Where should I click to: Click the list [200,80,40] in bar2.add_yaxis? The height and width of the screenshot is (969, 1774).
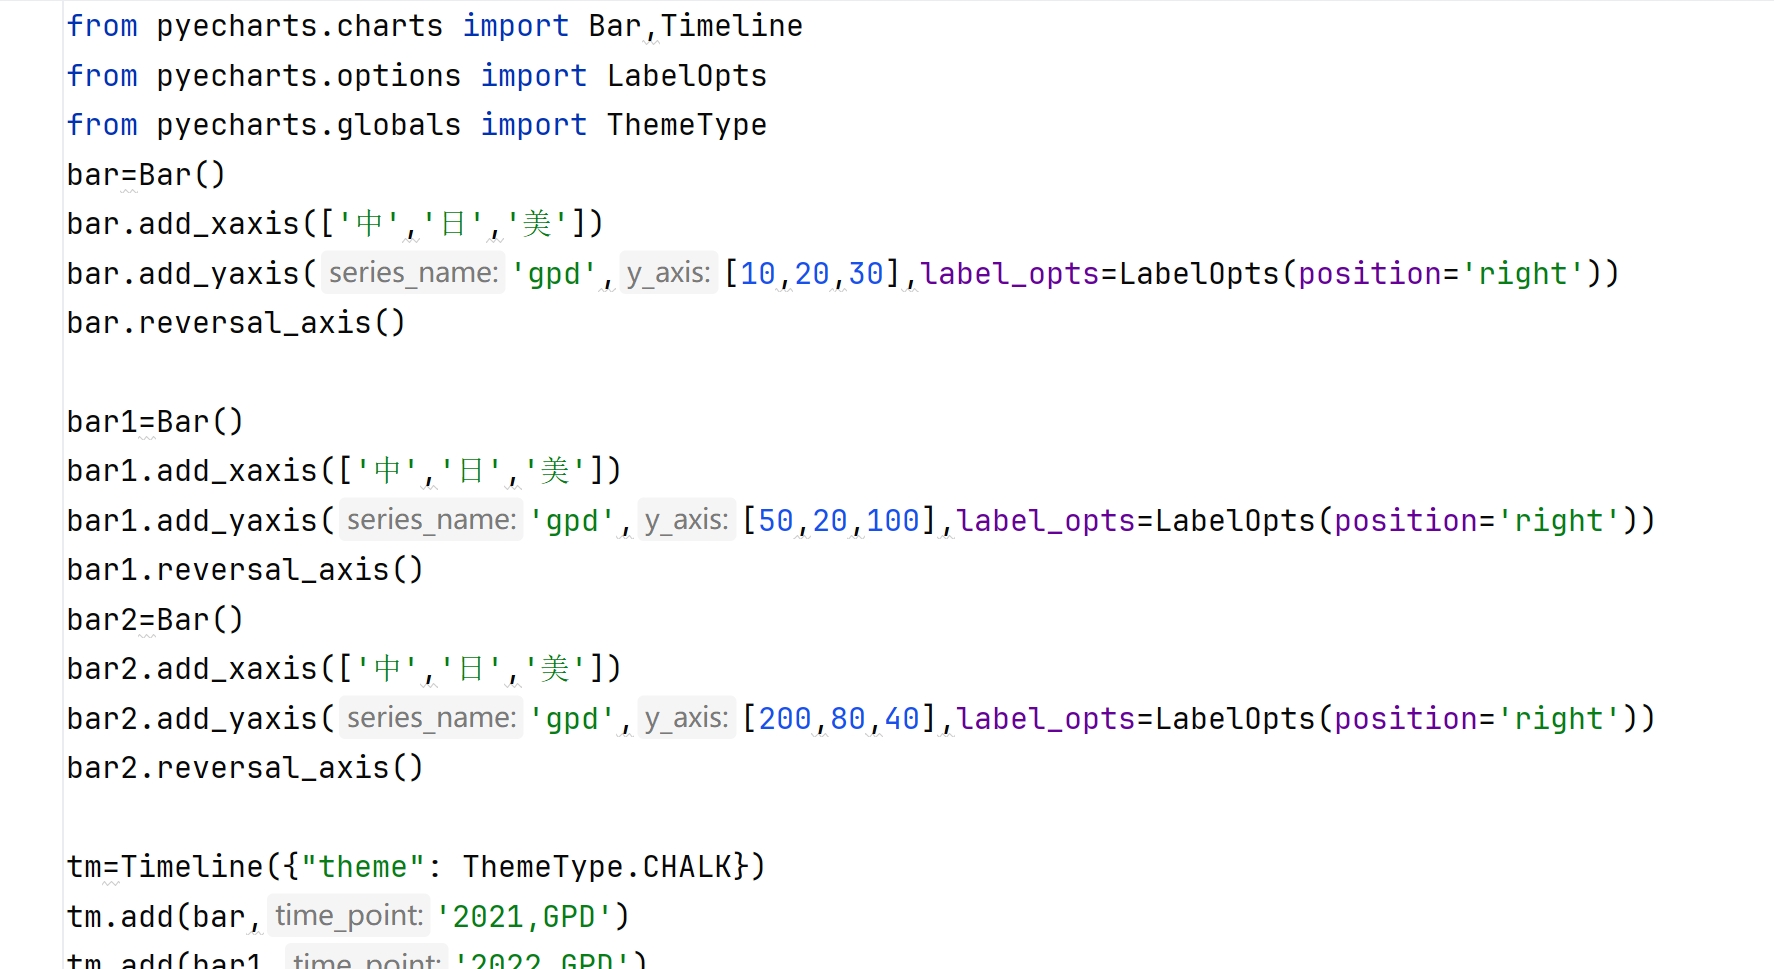coord(839,719)
